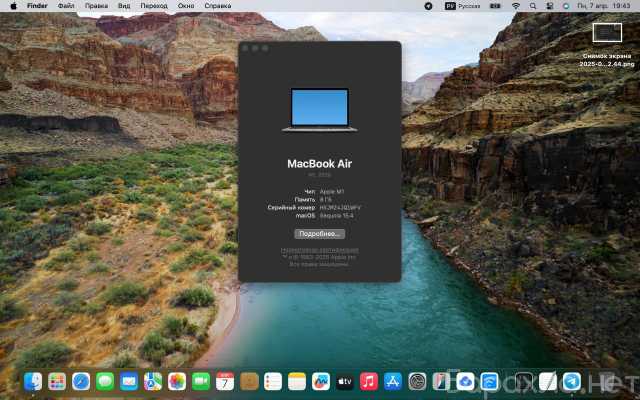Open the blue cloud app in the Dock
This screenshot has width=640, height=400.
coord(465,382)
